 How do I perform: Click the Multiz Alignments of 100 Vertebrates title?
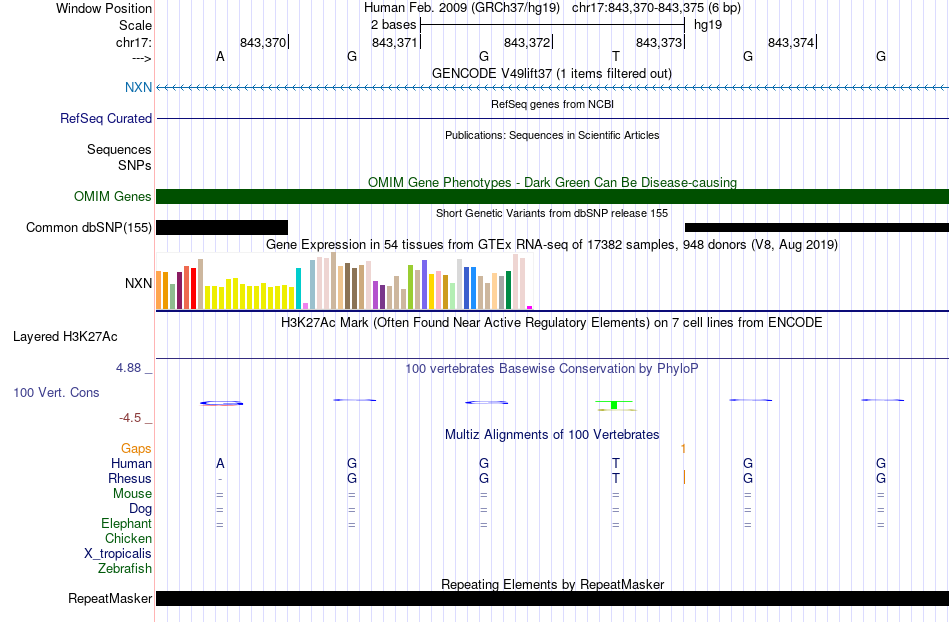click(552, 435)
